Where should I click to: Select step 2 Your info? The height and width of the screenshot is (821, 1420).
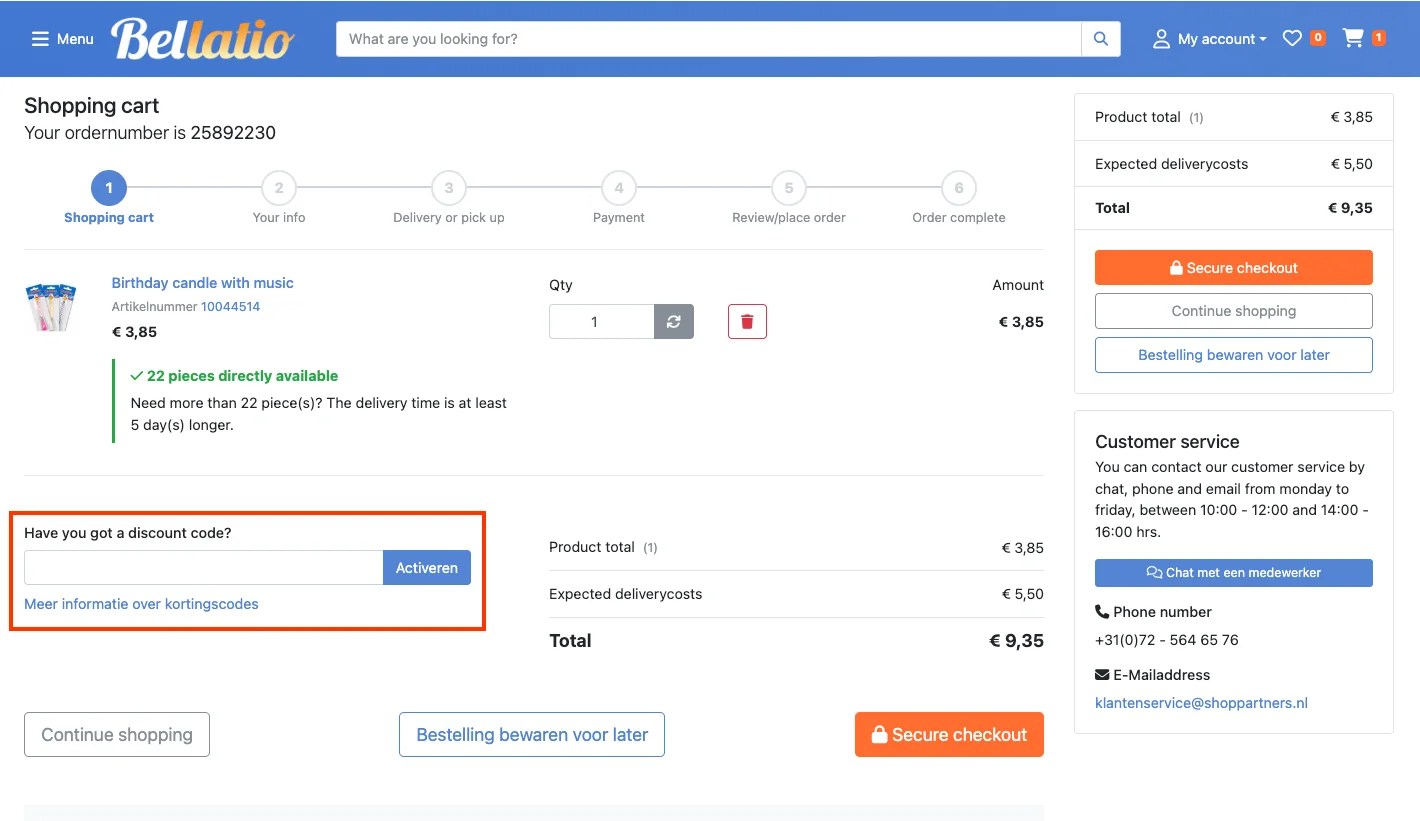(x=278, y=188)
